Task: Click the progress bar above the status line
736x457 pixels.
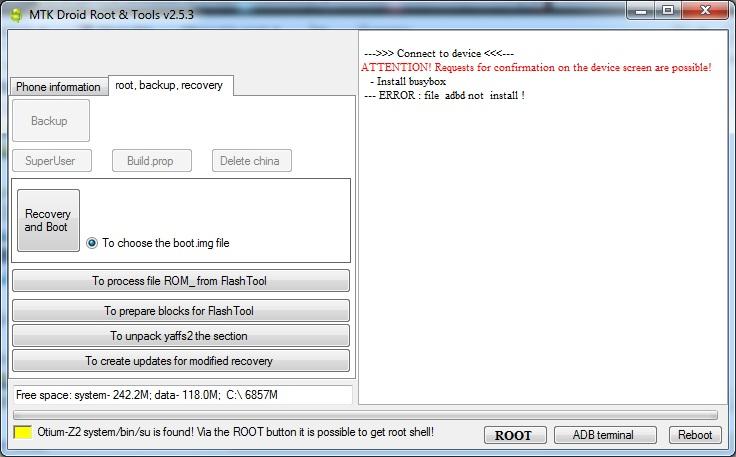Action: 365,415
